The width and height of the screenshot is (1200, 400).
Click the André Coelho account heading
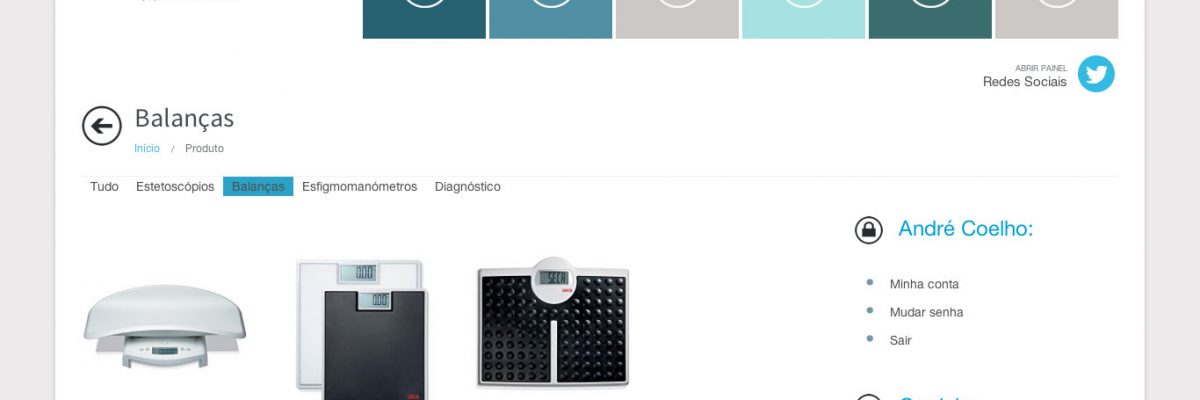pos(965,229)
